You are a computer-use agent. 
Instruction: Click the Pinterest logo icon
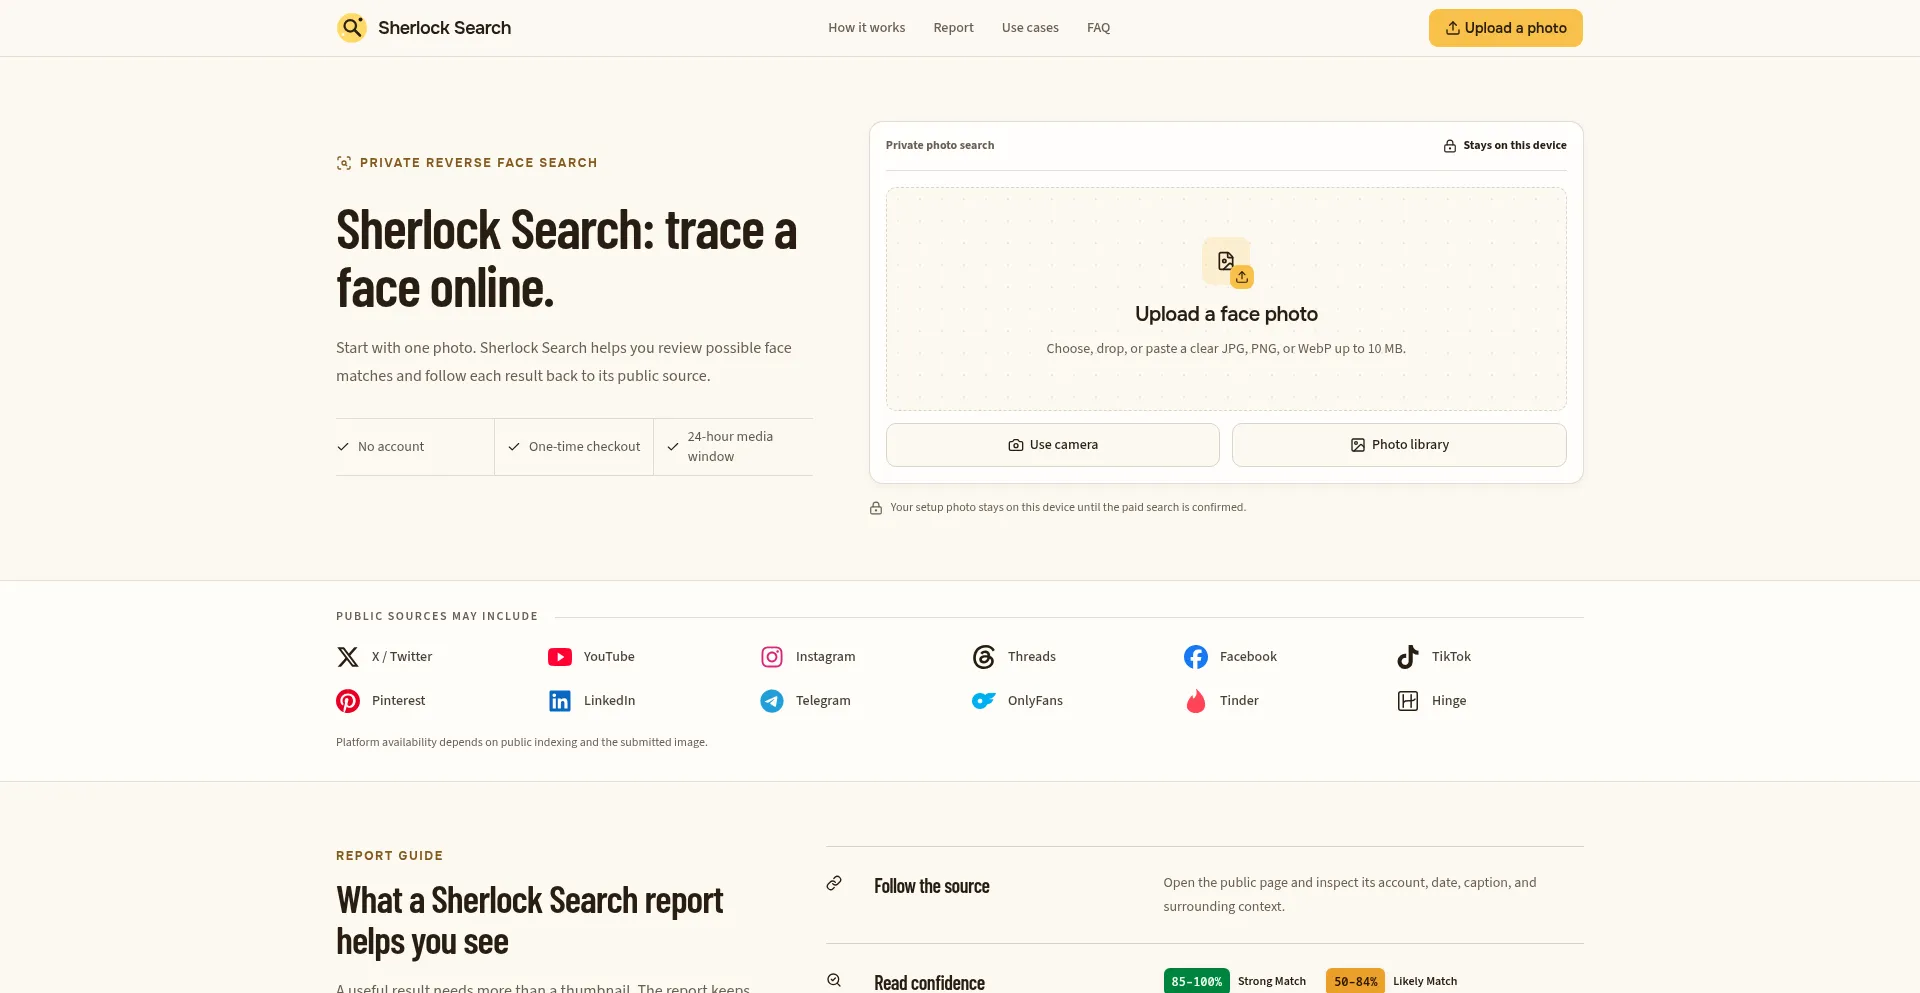[x=348, y=701]
